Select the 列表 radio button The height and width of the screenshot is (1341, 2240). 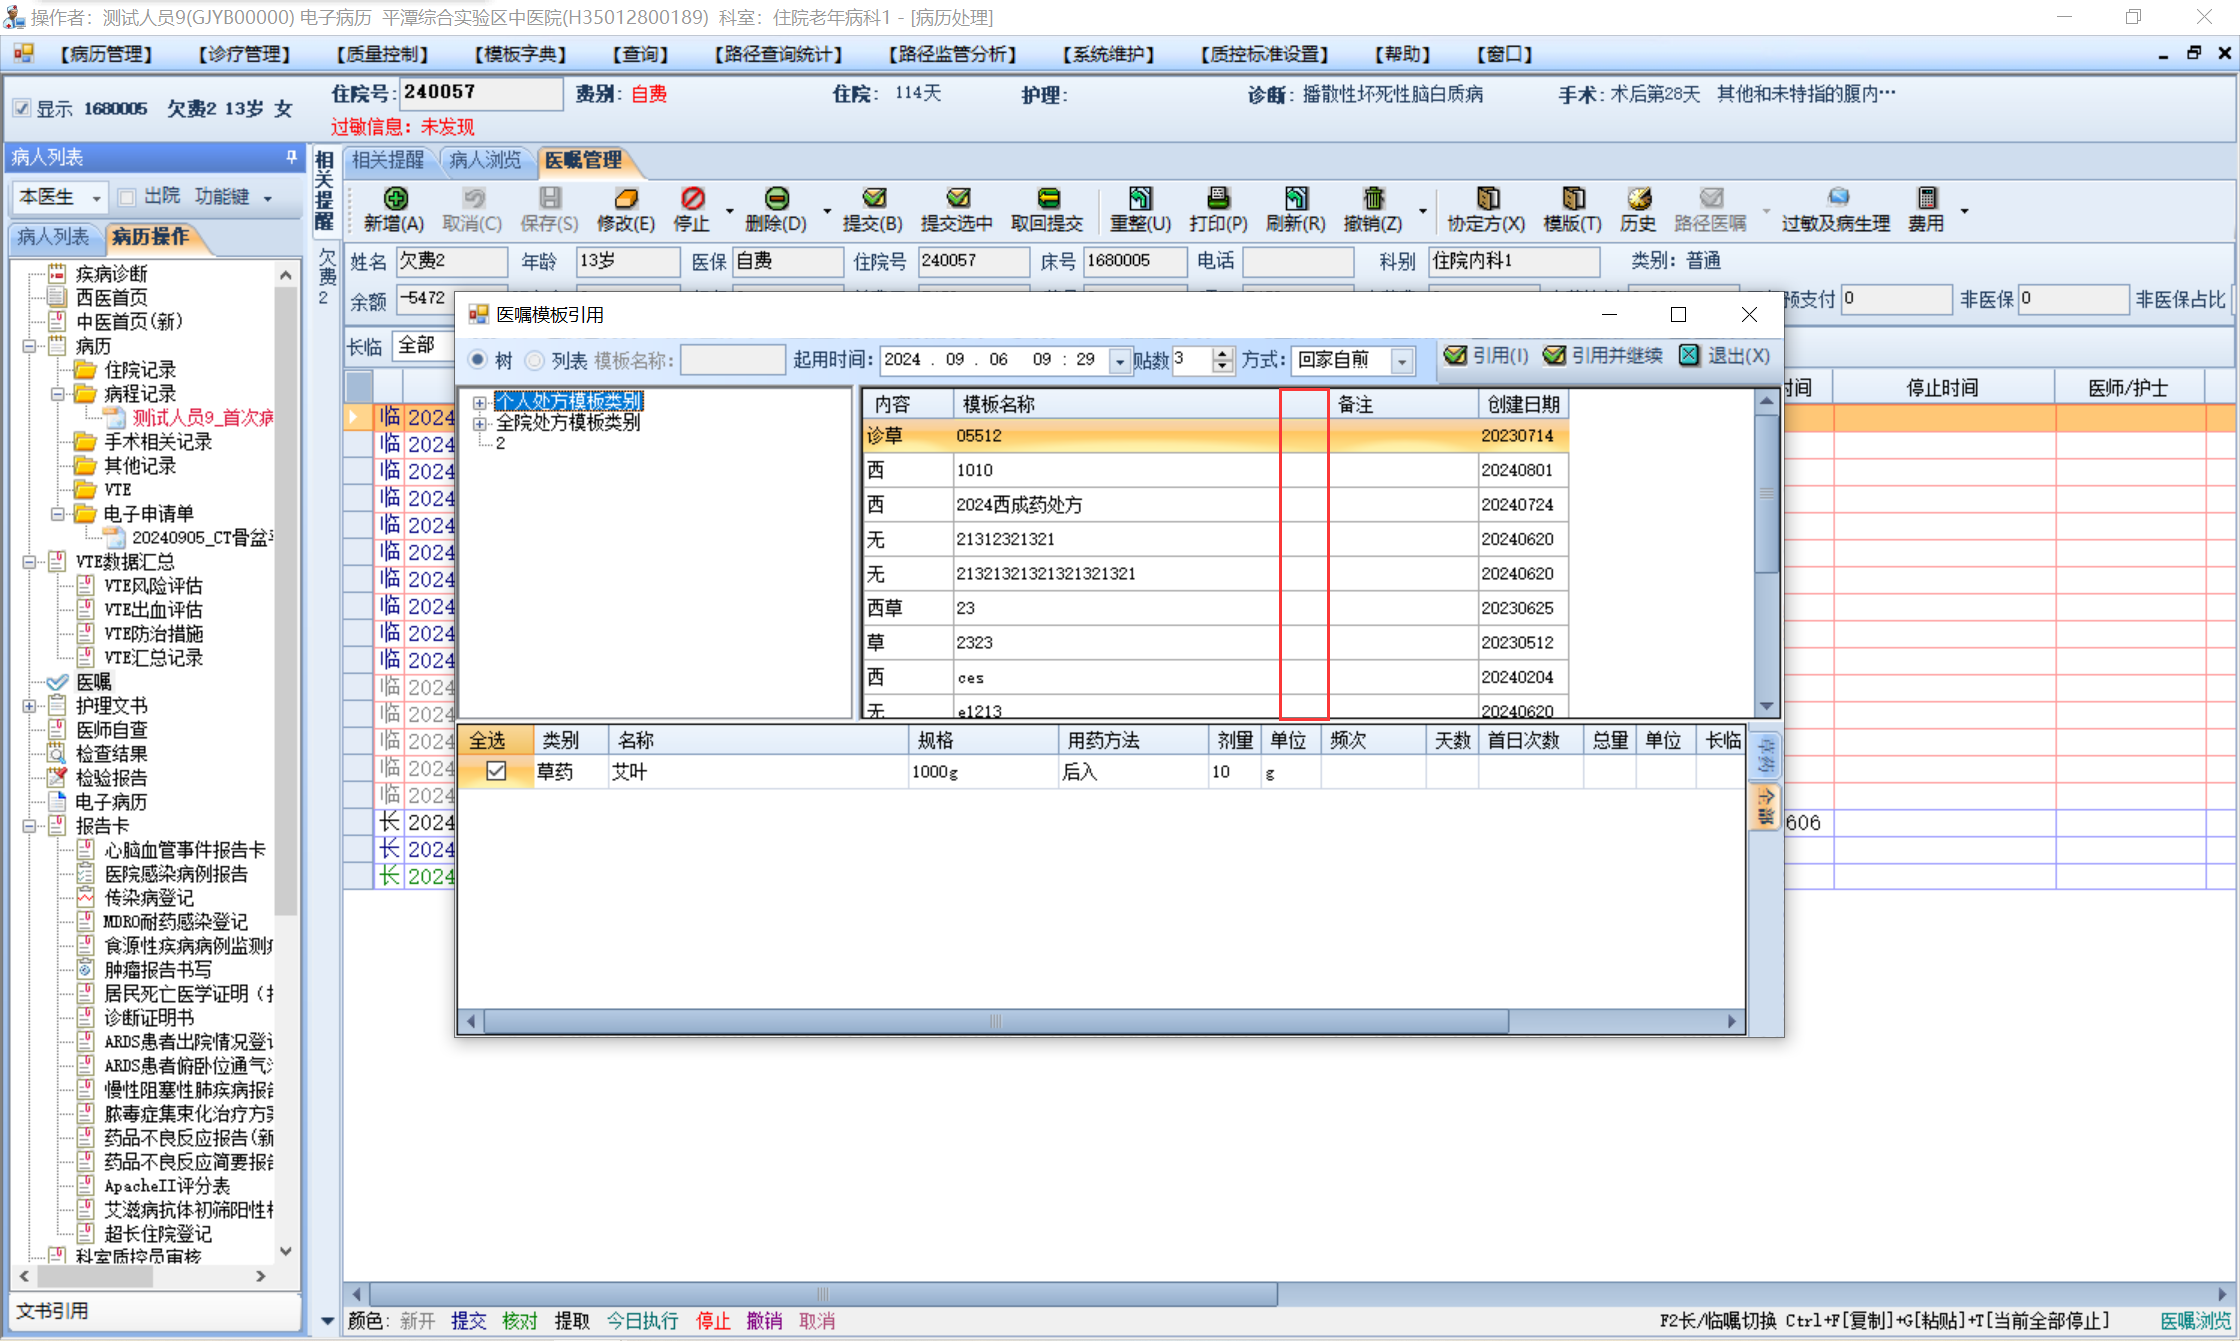[x=535, y=360]
